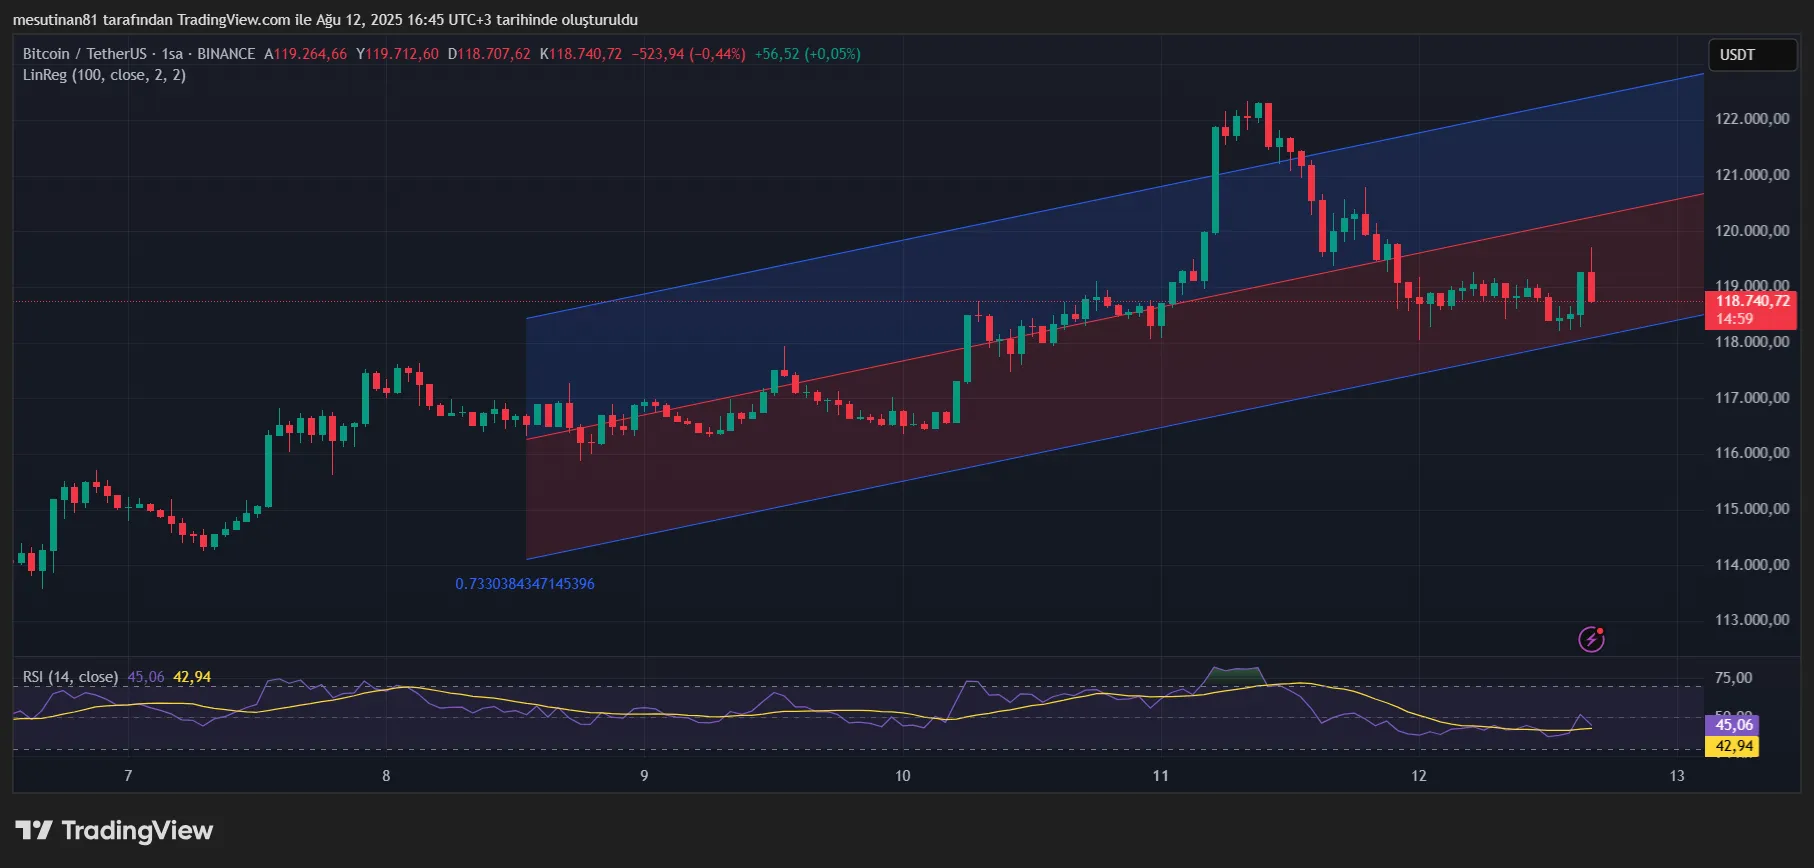Click the 117.000,00 price axis label
This screenshot has width=1814, height=868.
click(1752, 398)
